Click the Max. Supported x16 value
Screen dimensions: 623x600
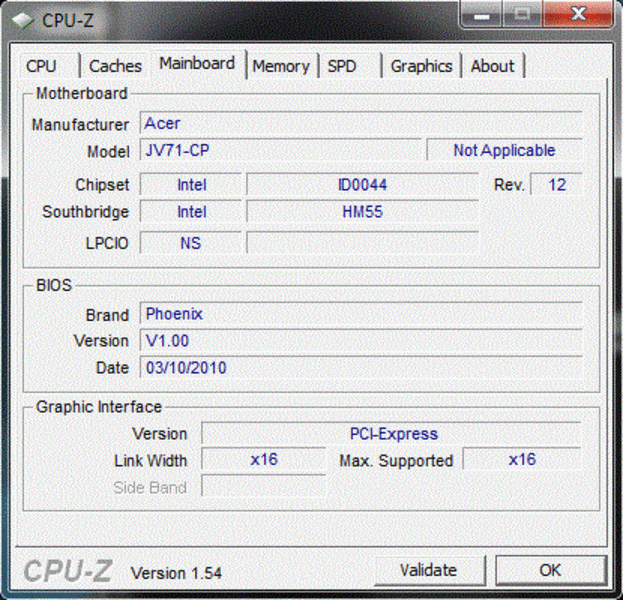tap(522, 460)
